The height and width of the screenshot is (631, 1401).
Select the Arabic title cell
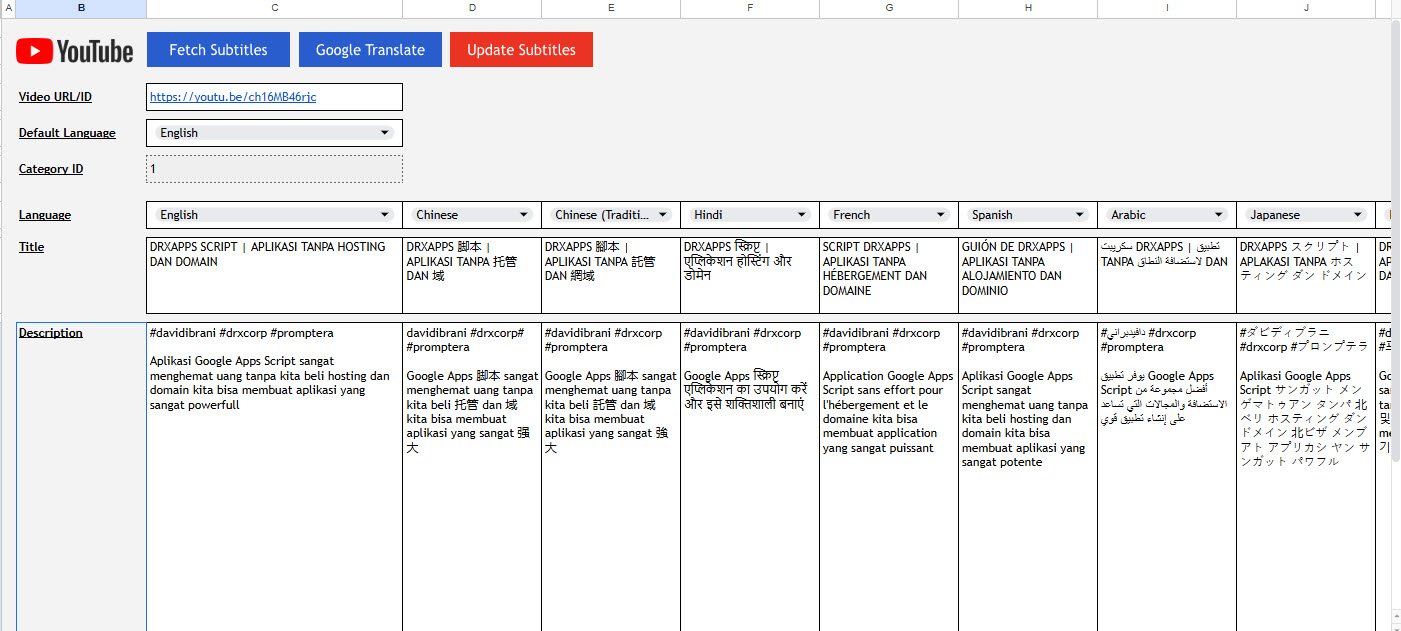click(1167, 275)
